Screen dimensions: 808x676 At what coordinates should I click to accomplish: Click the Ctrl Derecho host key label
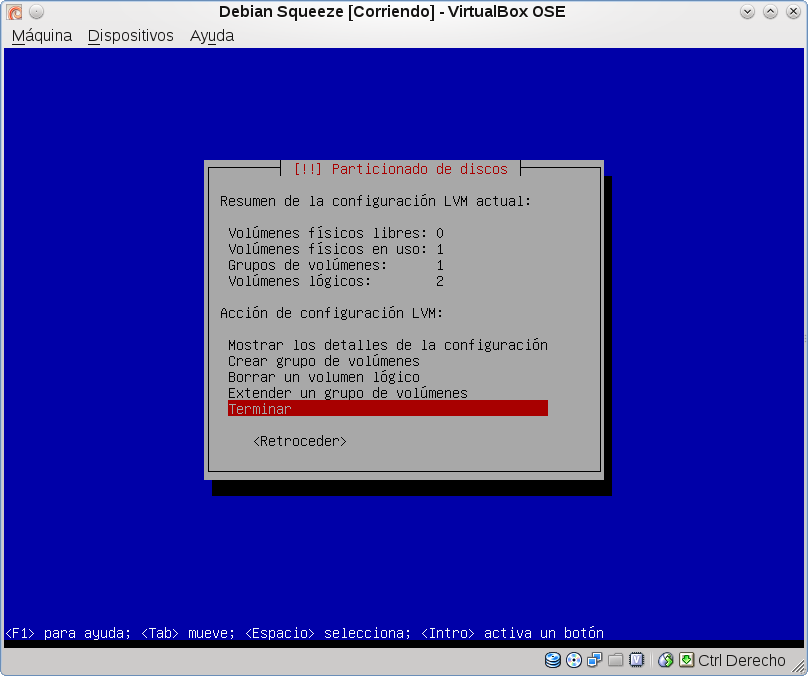click(x=742, y=660)
